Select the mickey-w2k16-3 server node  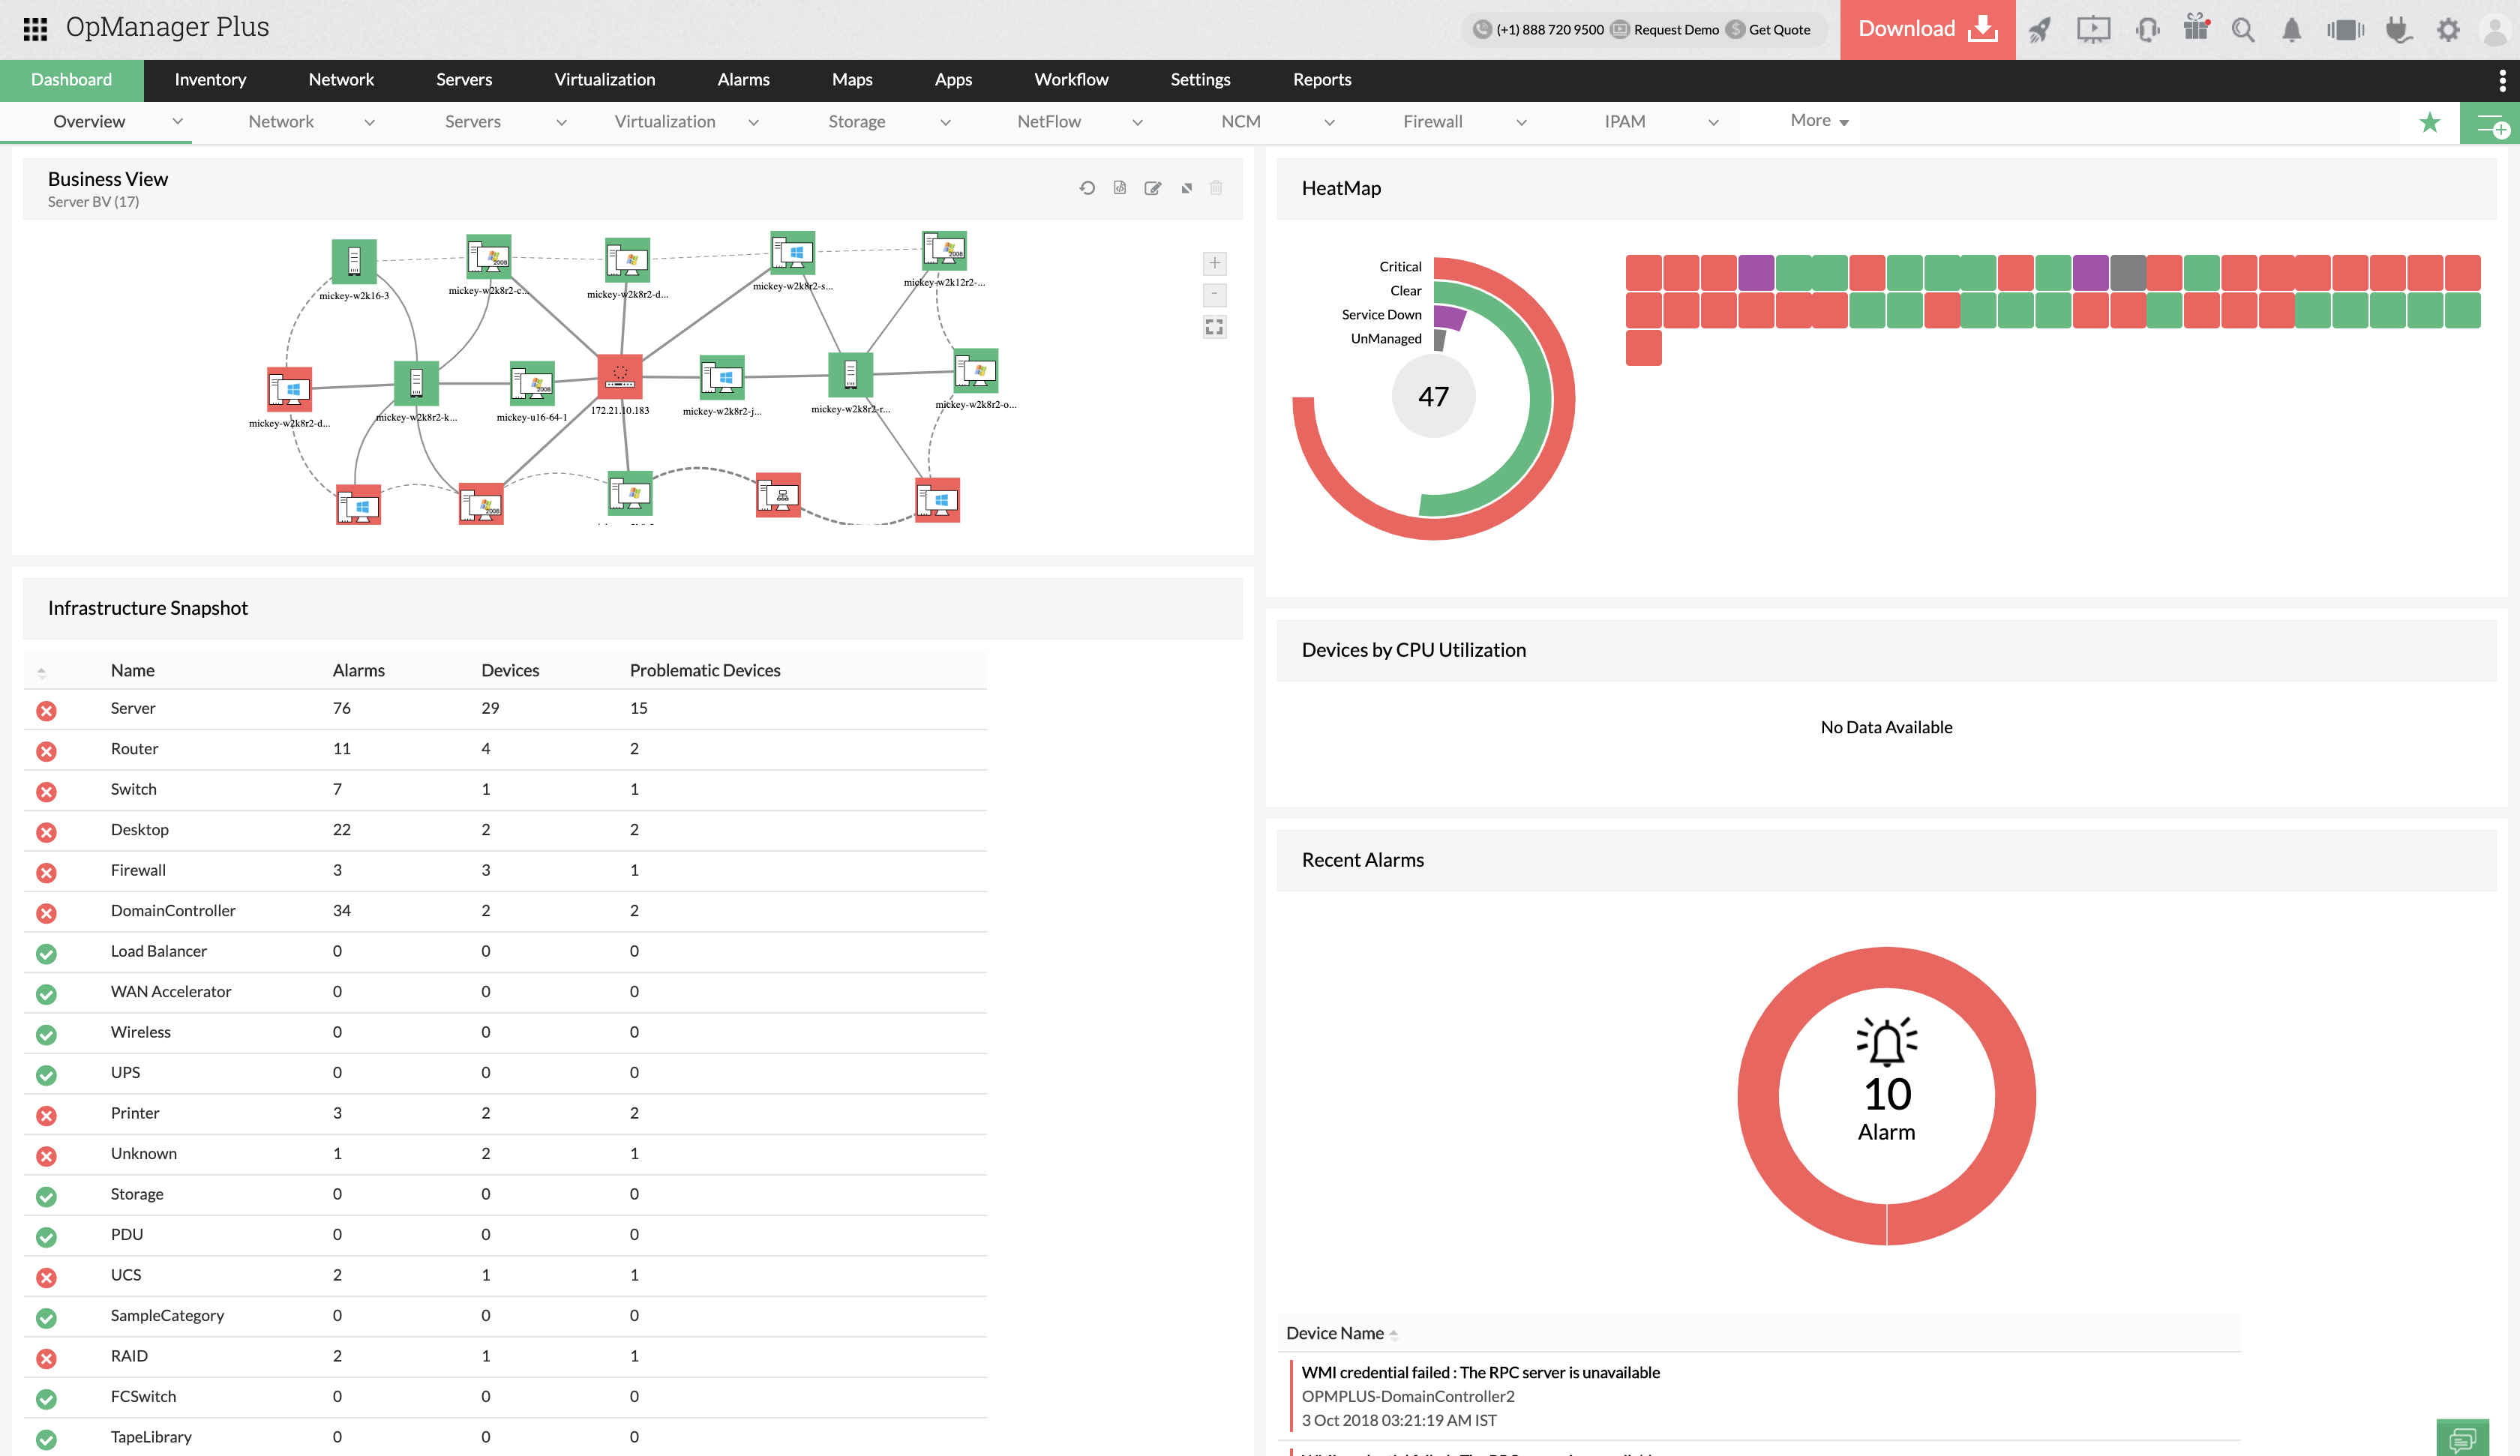354,262
